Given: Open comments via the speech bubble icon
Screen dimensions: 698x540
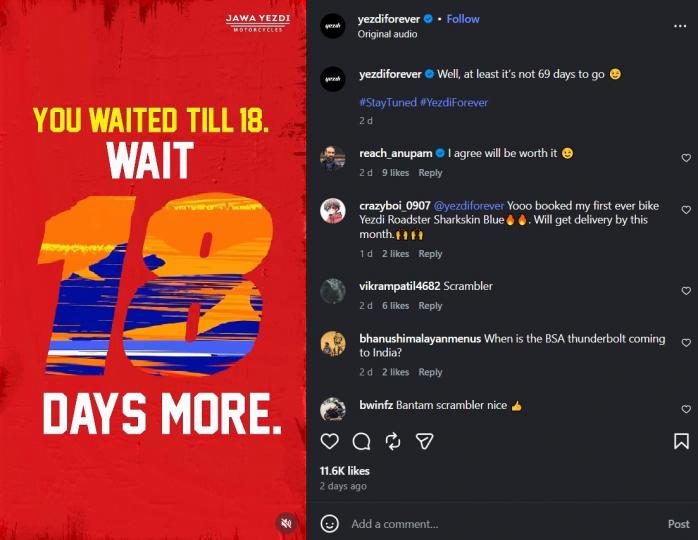Looking at the screenshot, I should click(361, 441).
